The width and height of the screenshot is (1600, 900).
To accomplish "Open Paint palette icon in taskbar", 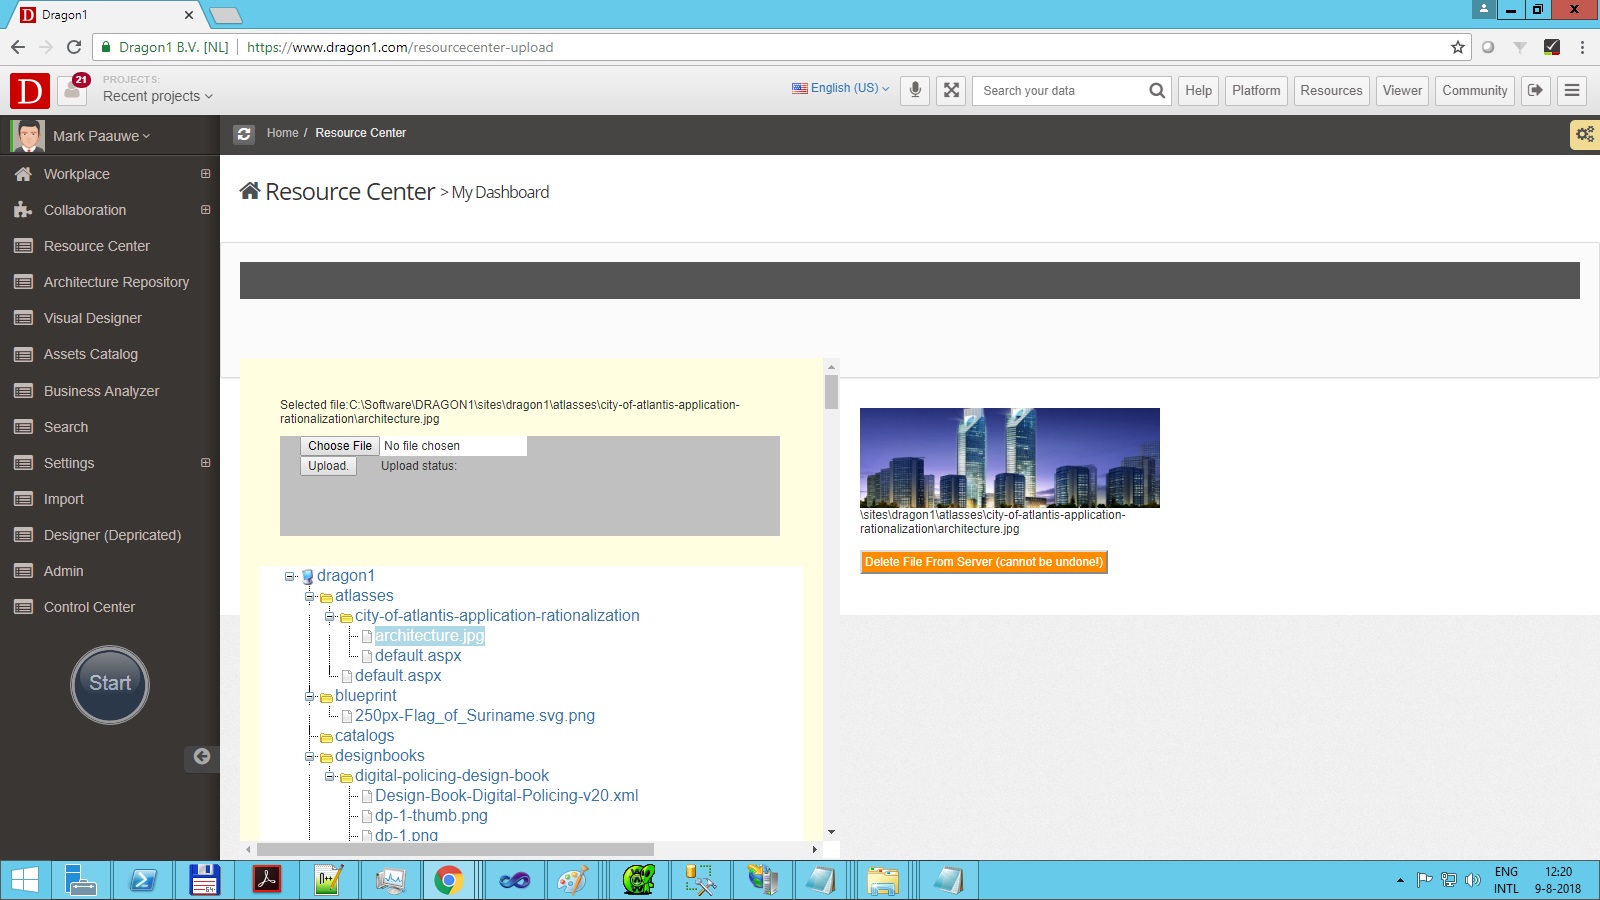I will [572, 880].
